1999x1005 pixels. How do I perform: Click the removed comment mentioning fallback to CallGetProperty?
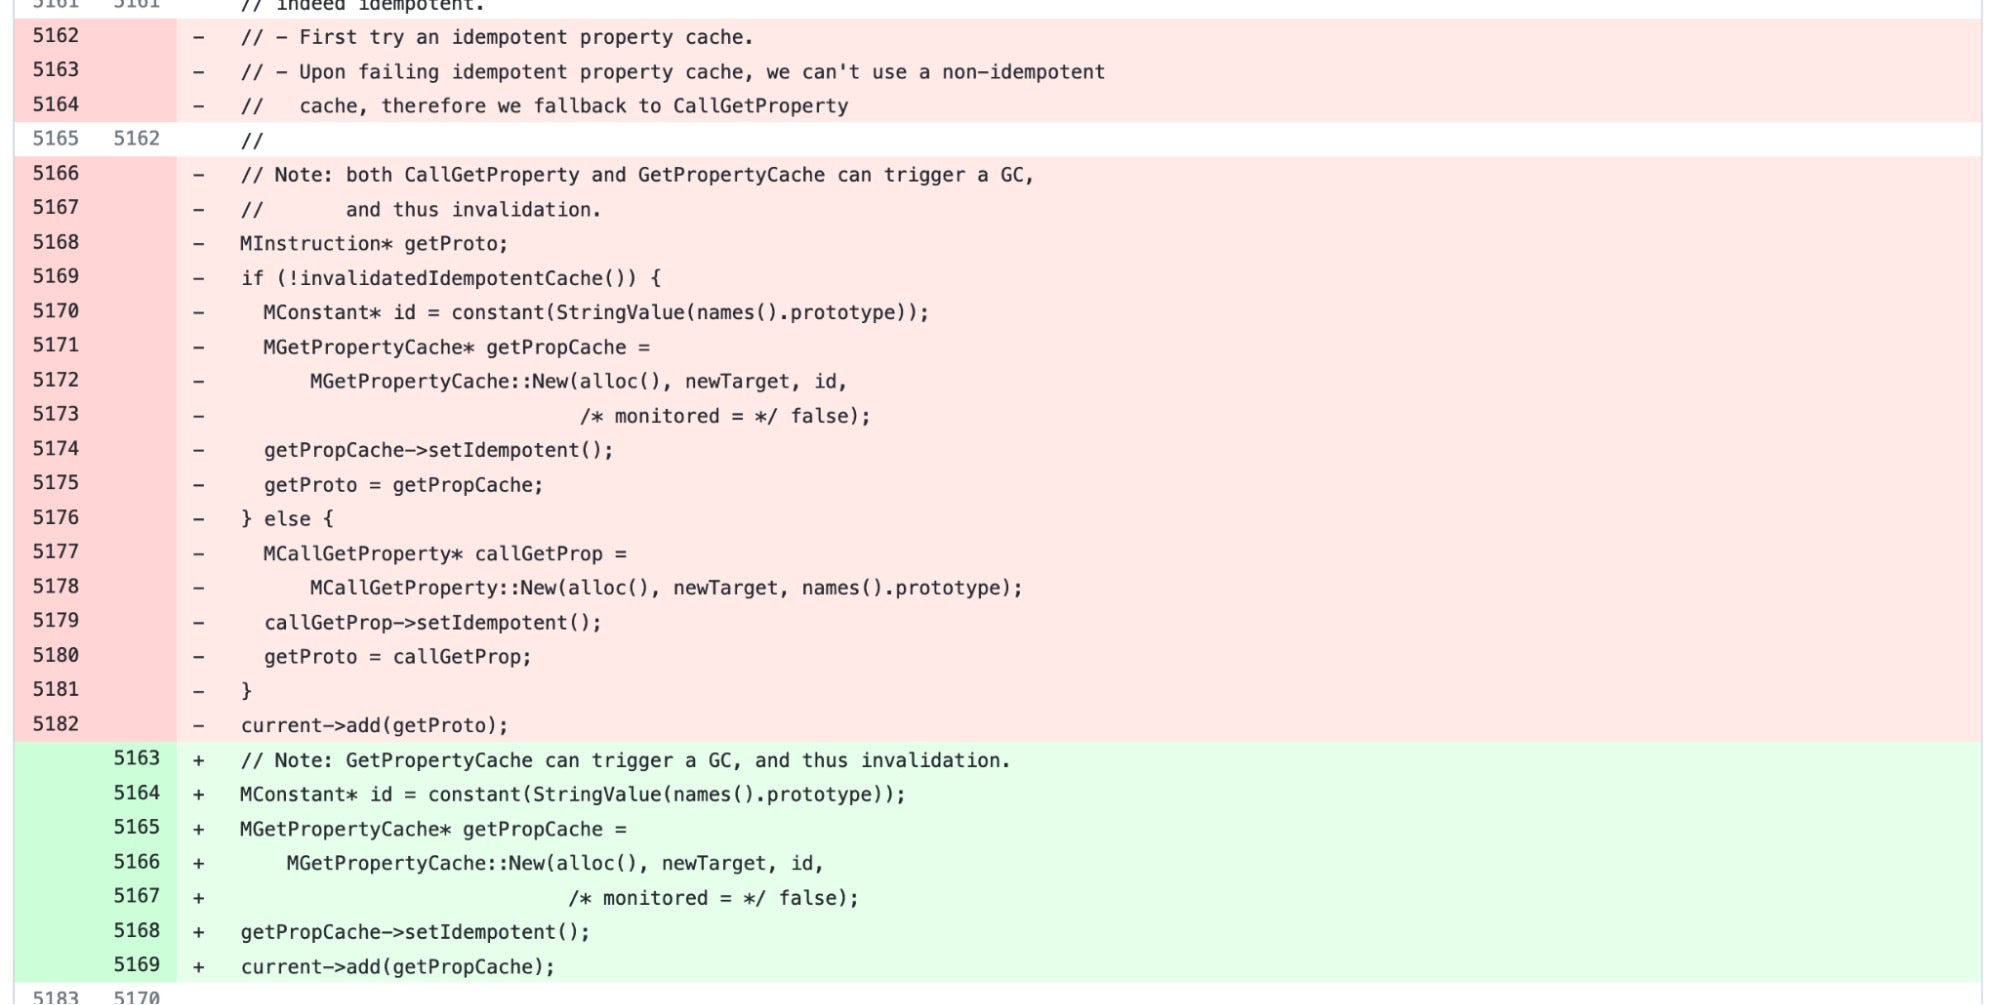(544, 106)
